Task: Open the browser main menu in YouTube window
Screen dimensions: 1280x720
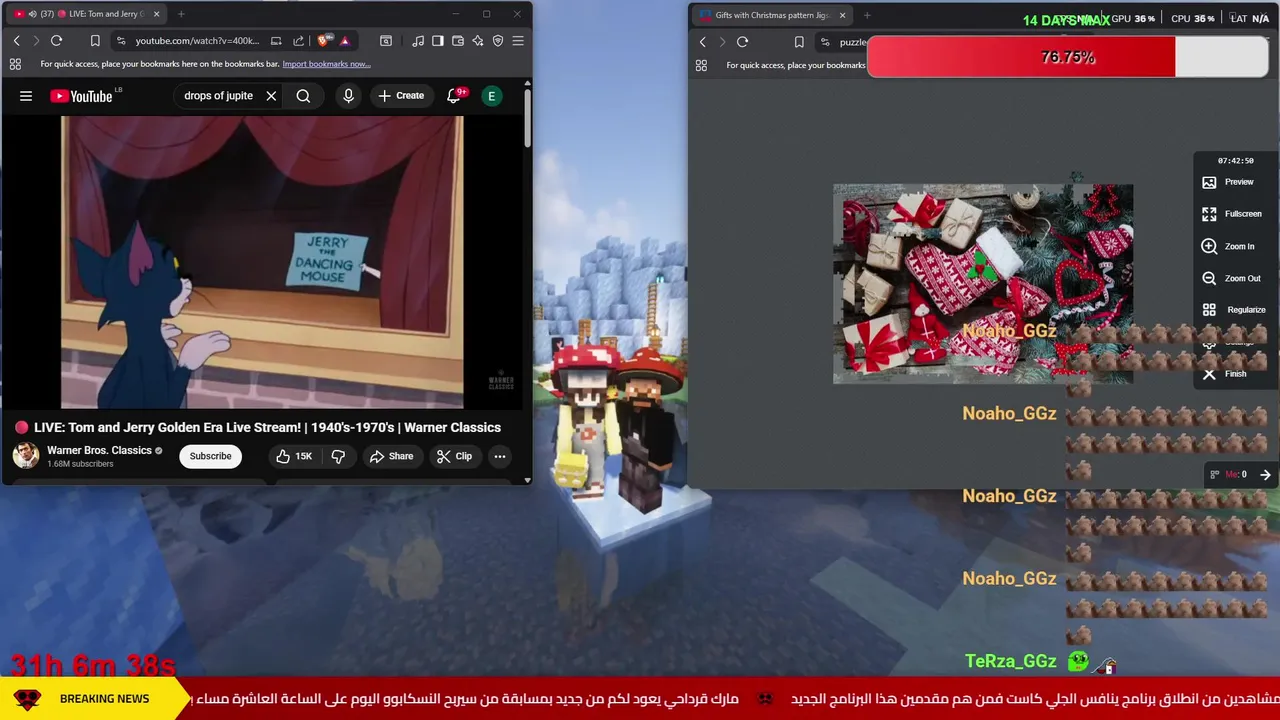Action: (x=518, y=41)
